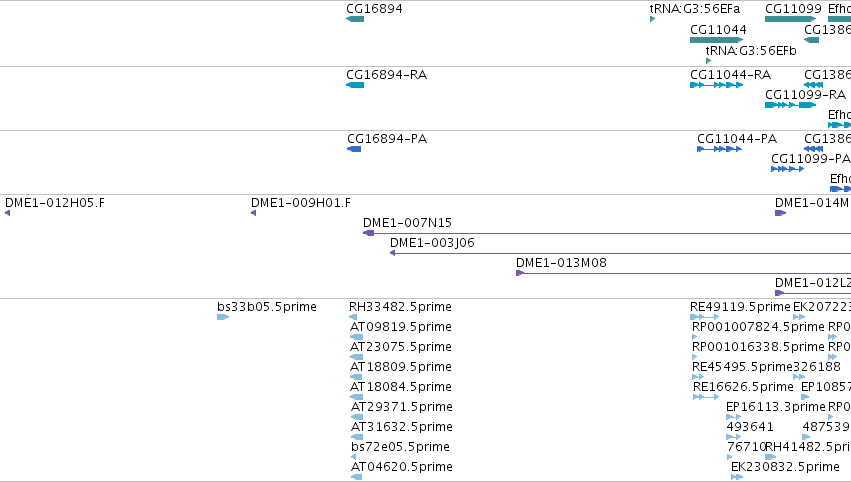This screenshot has width=851, height=482.
Task: Click the tRNA:G3:56EFa small arrow glyph
Action: (x=652, y=19)
